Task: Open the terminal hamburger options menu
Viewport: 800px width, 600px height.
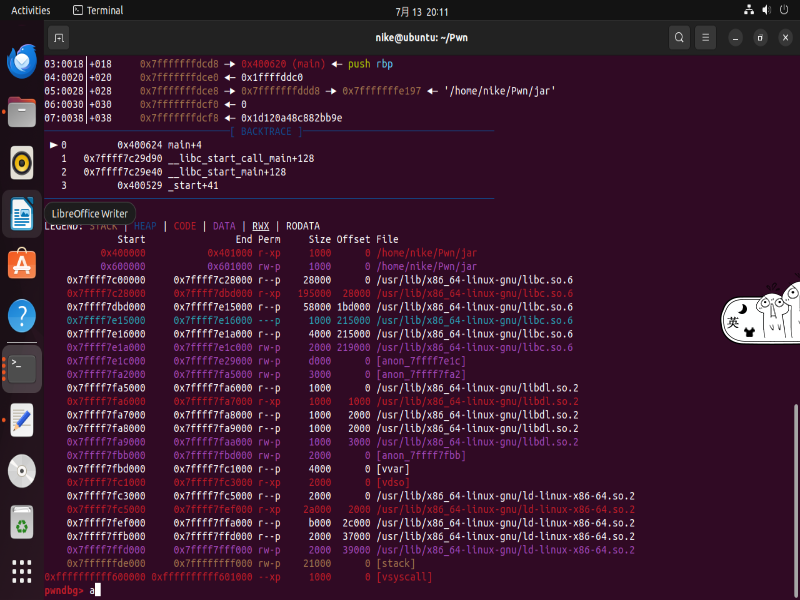Action: coord(706,38)
